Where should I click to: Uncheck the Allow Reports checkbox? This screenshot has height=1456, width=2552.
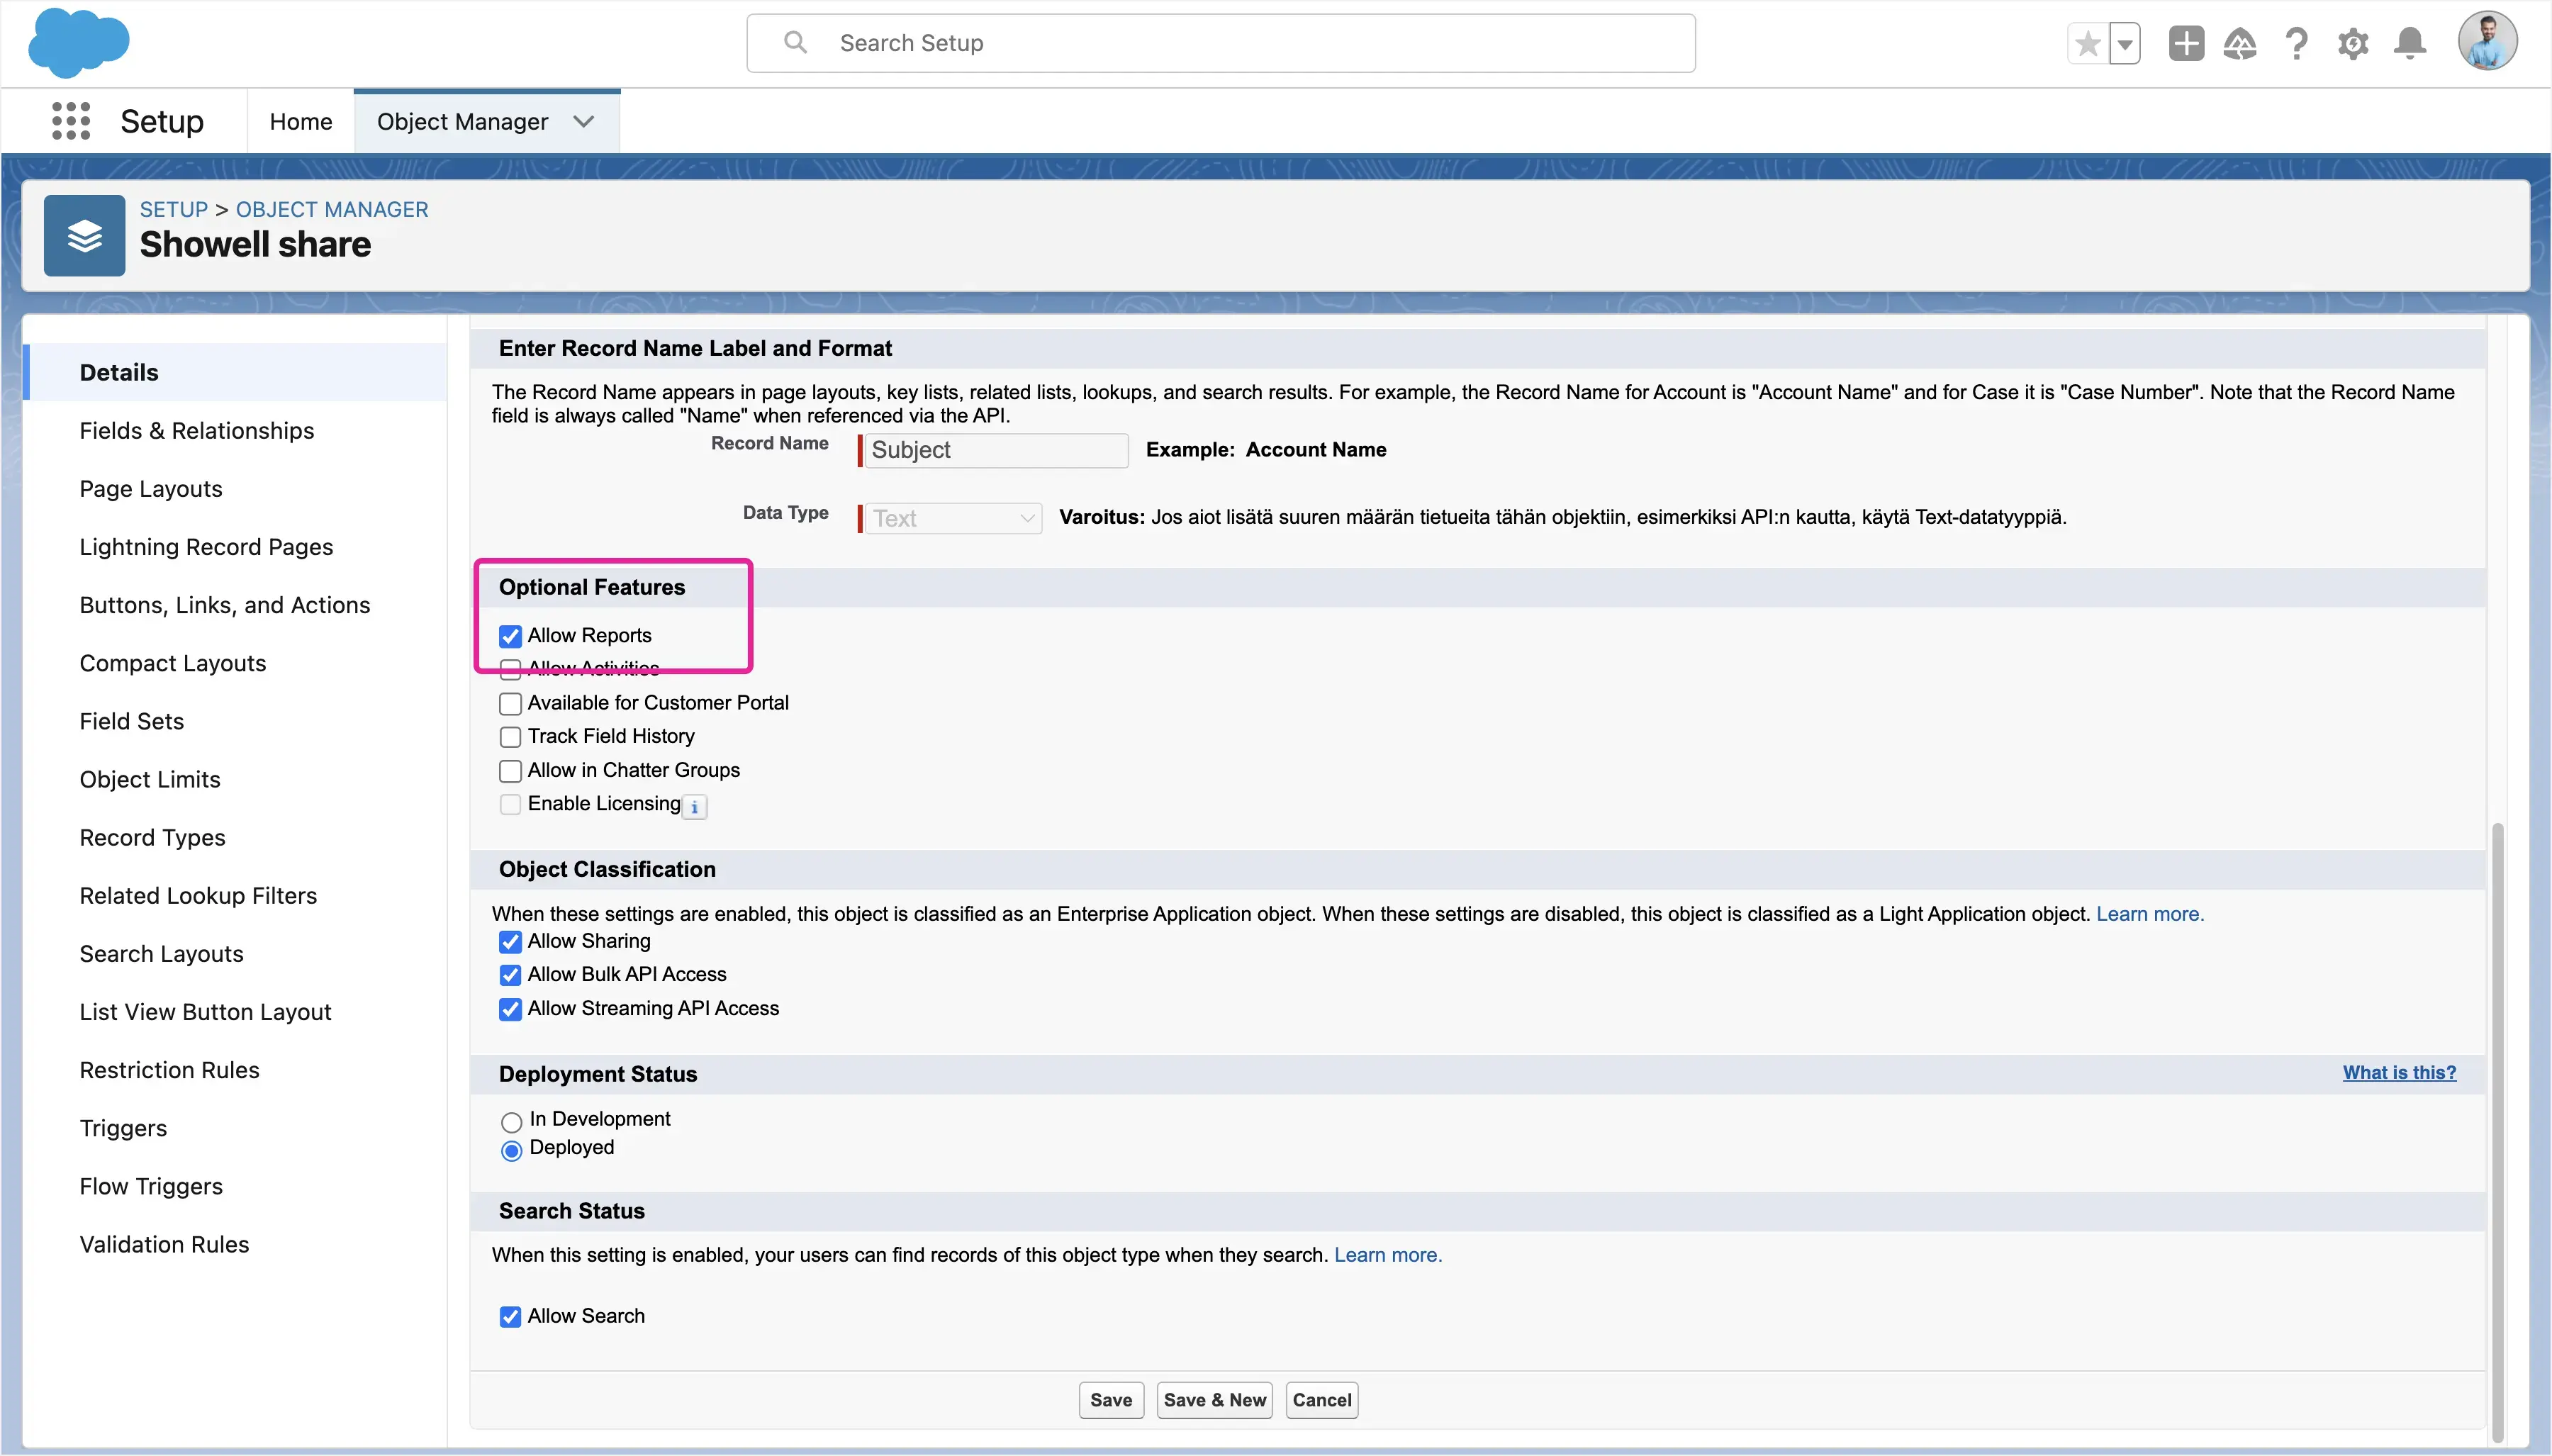(510, 636)
